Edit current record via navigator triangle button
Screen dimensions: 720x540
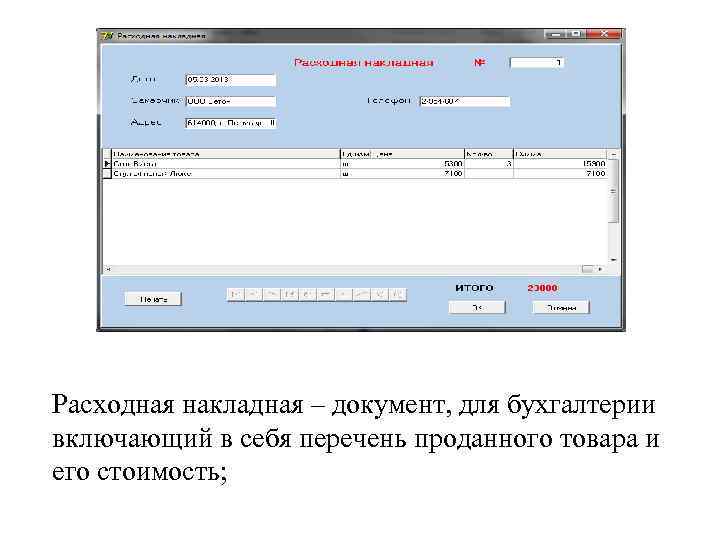pyautogui.click(x=343, y=294)
